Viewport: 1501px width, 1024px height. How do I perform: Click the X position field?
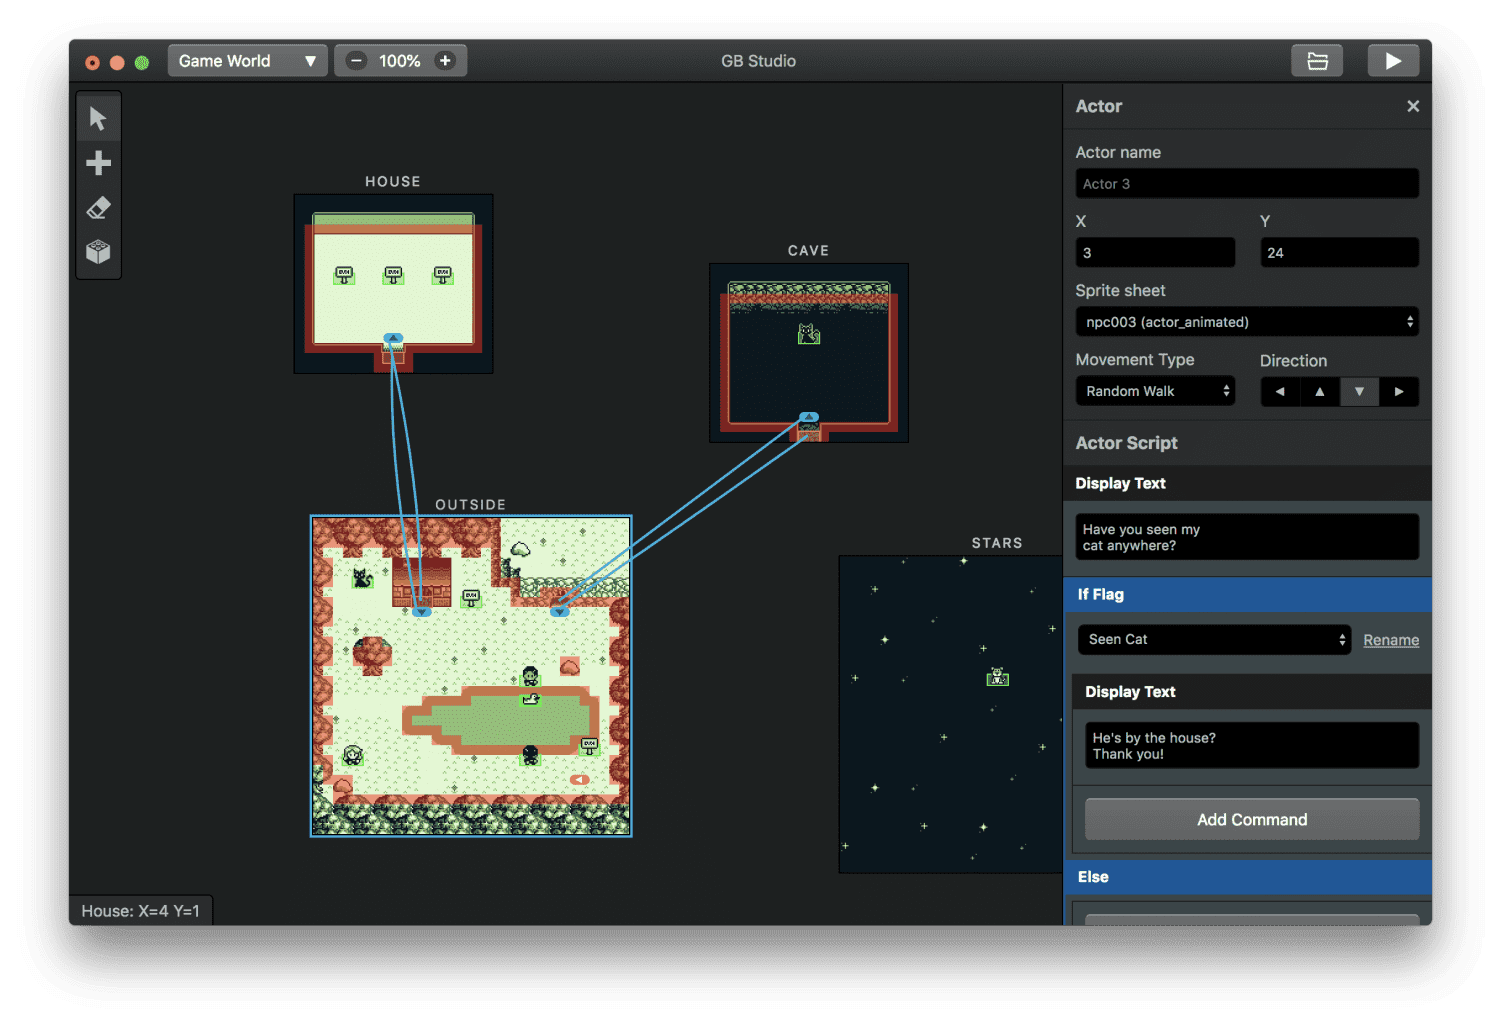[1155, 253]
